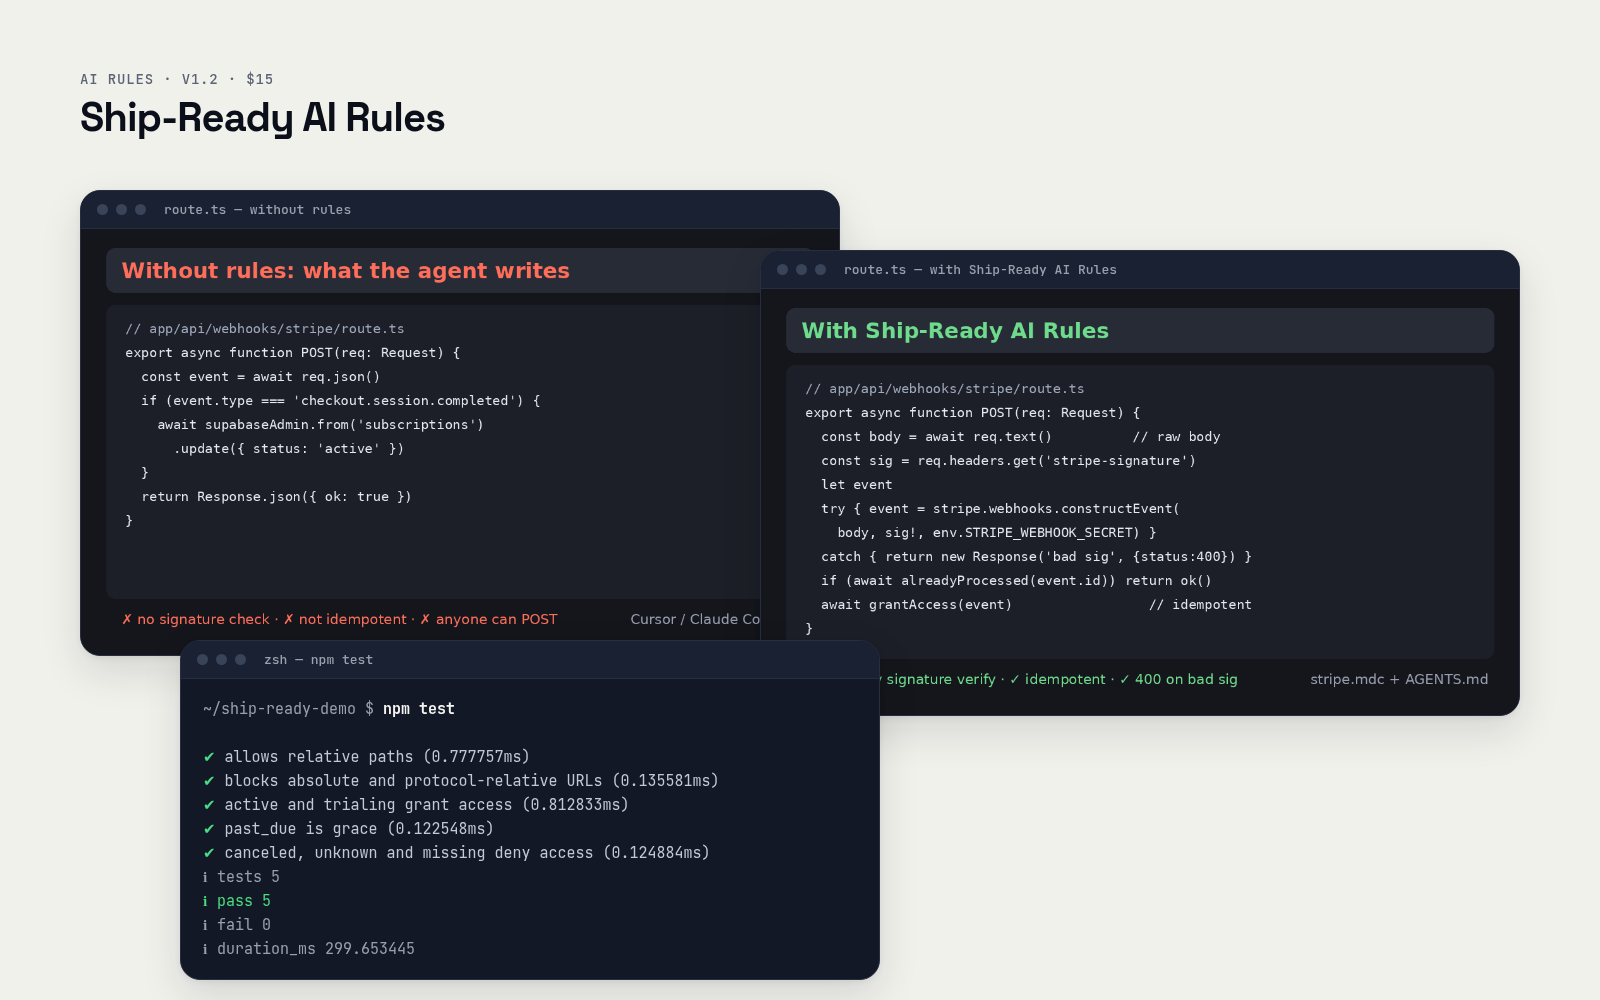Click the 'active and trialing grant access' result

(x=426, y=805)
